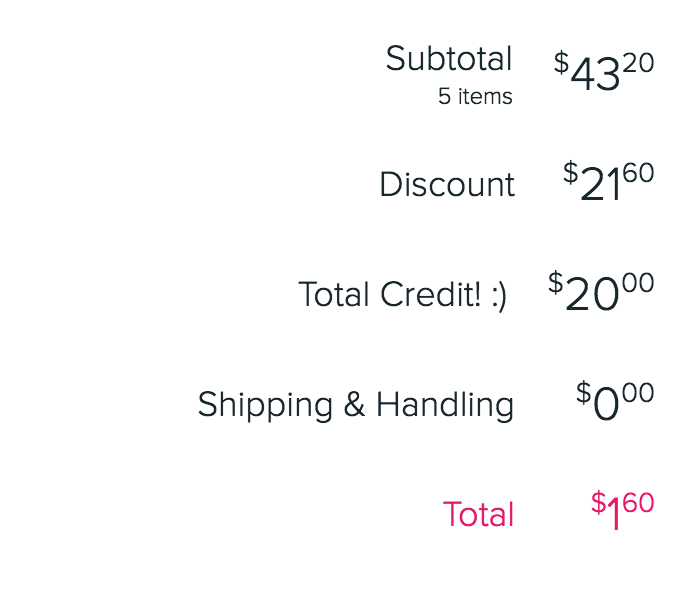
Task: Click the dollar sign beside 20
Action: pyautogui.click(x=556, y=282)
